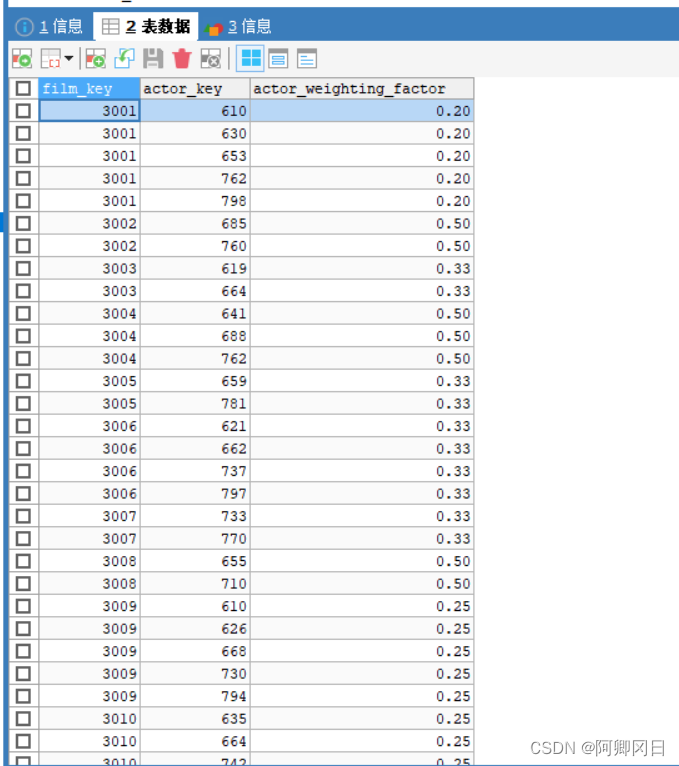
Task: Check the row with film_key 3008 actor_key 710
Action: point(23,583)
